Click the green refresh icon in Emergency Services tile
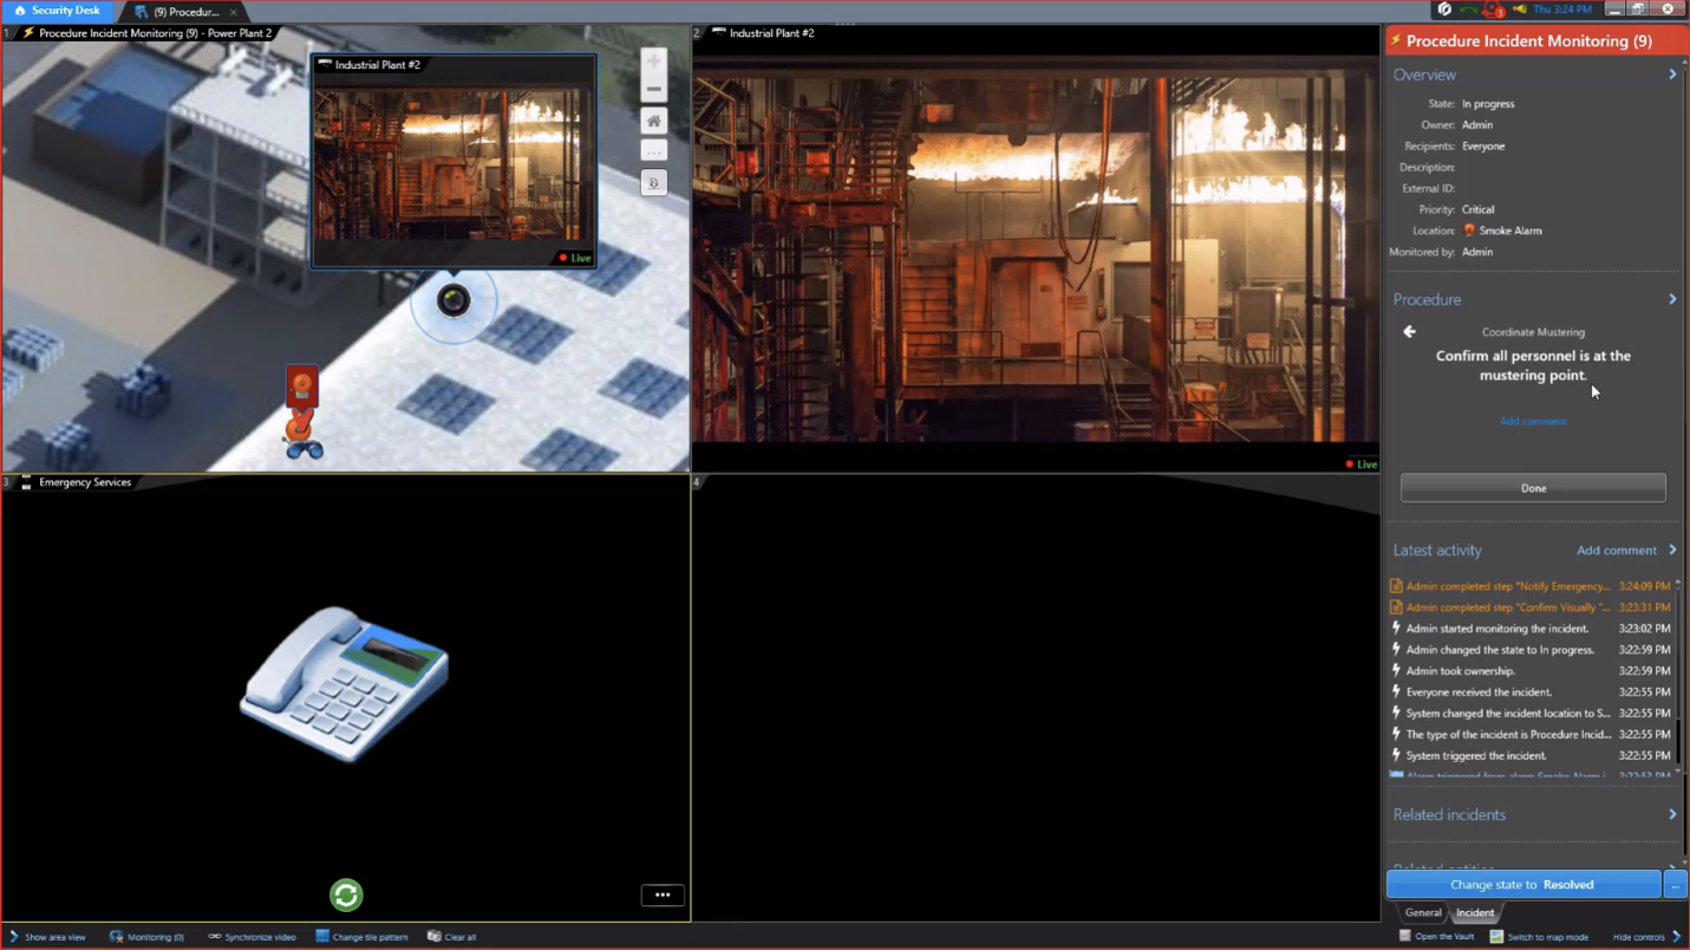This screenshot has height=950, width=1690. (x=346, y=894)
